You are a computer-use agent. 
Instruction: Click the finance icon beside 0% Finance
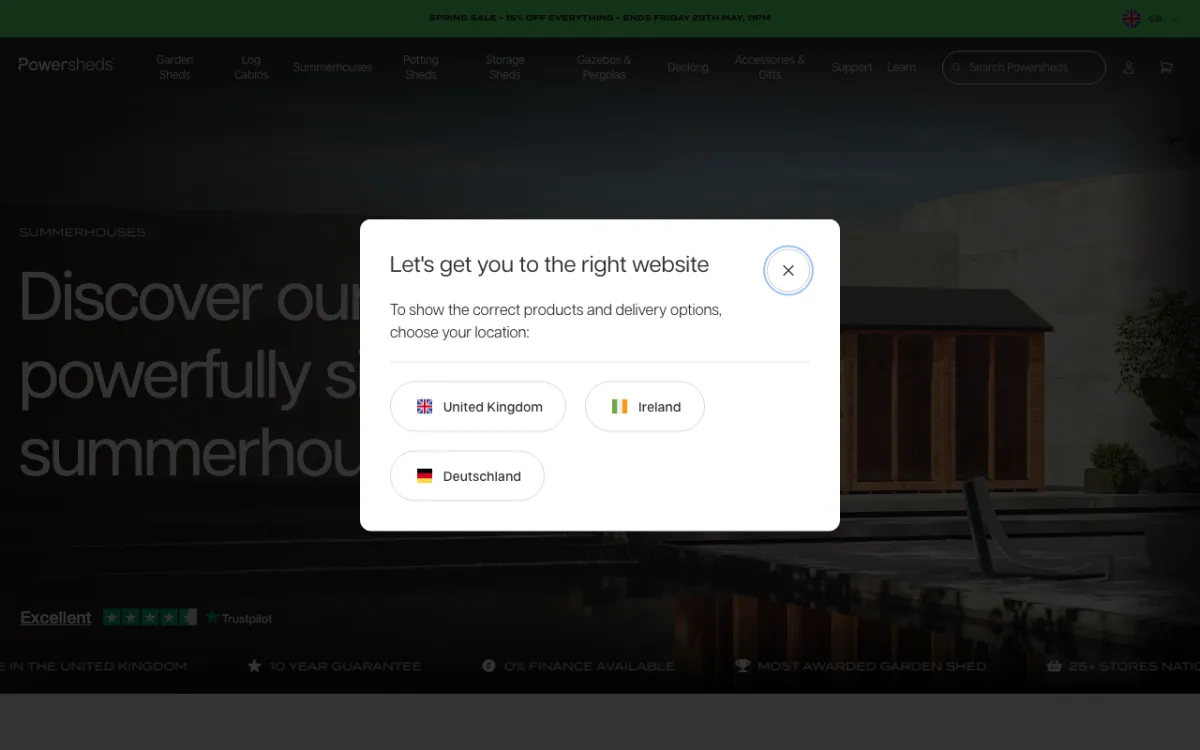click(488, 665)
